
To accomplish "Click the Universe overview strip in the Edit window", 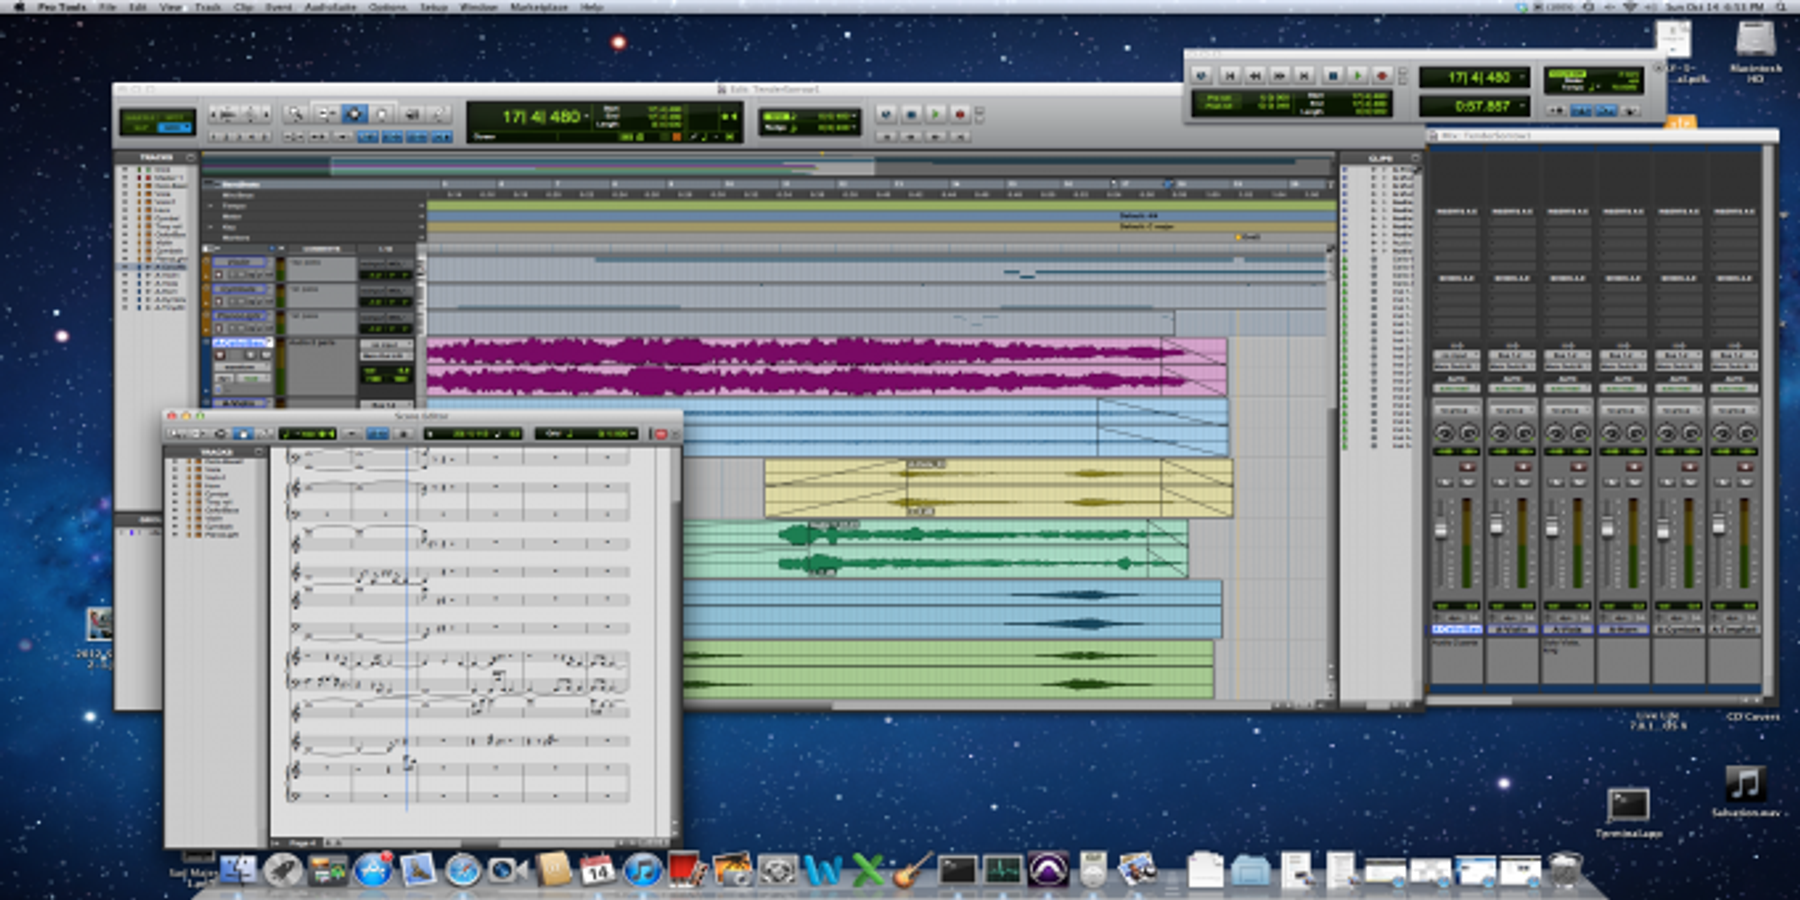I will point(768,166).
